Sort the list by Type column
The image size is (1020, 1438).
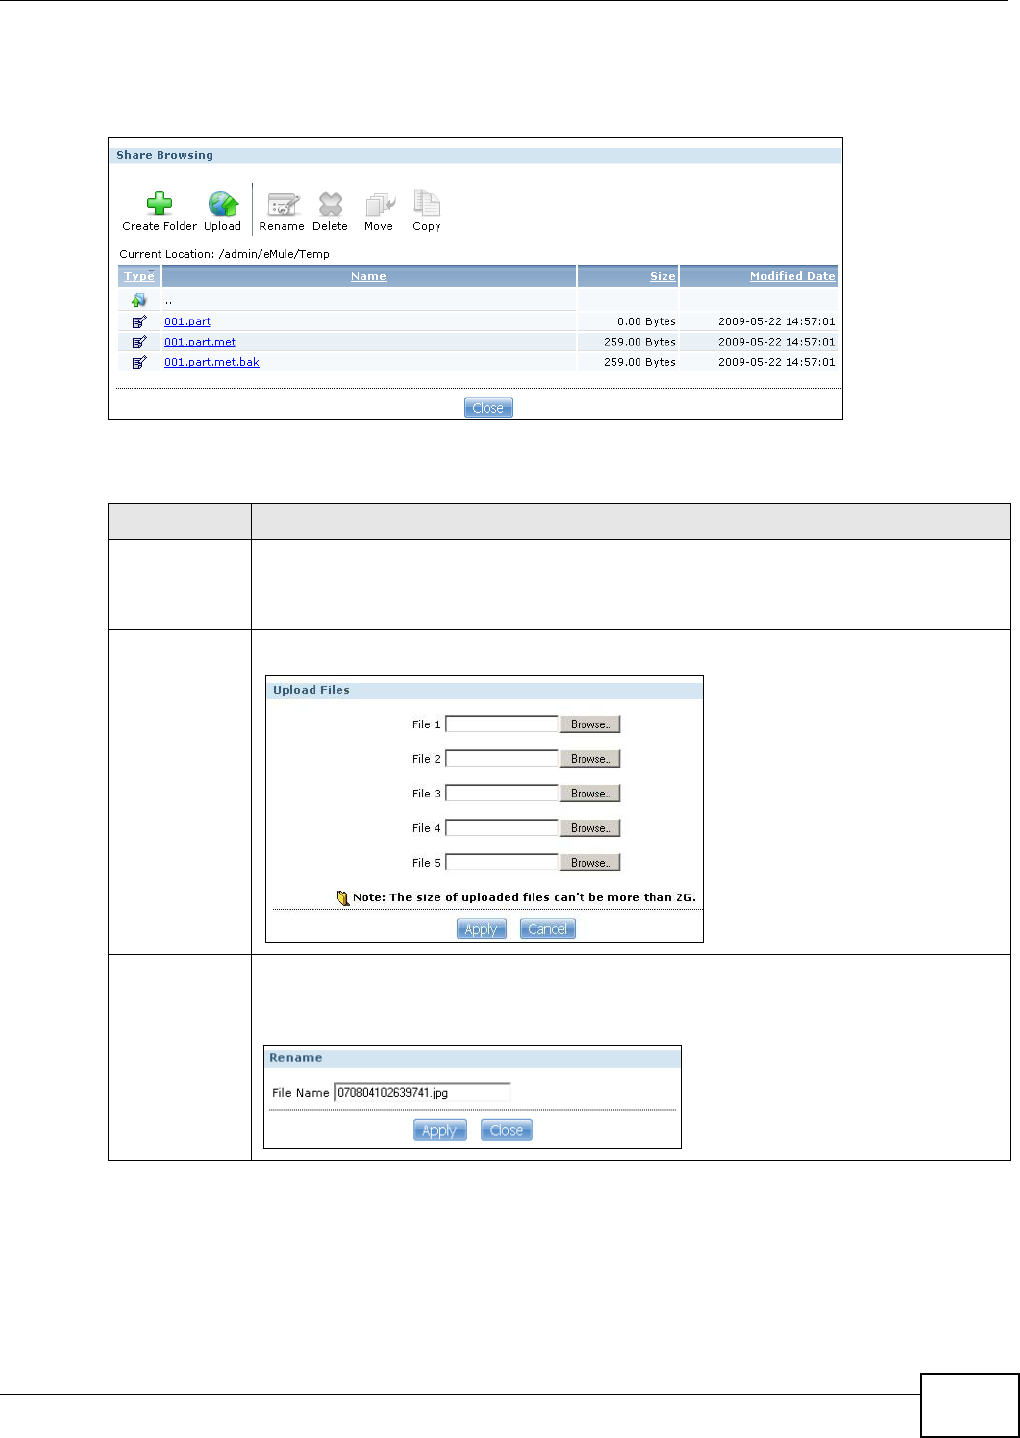tap(139, 276)
